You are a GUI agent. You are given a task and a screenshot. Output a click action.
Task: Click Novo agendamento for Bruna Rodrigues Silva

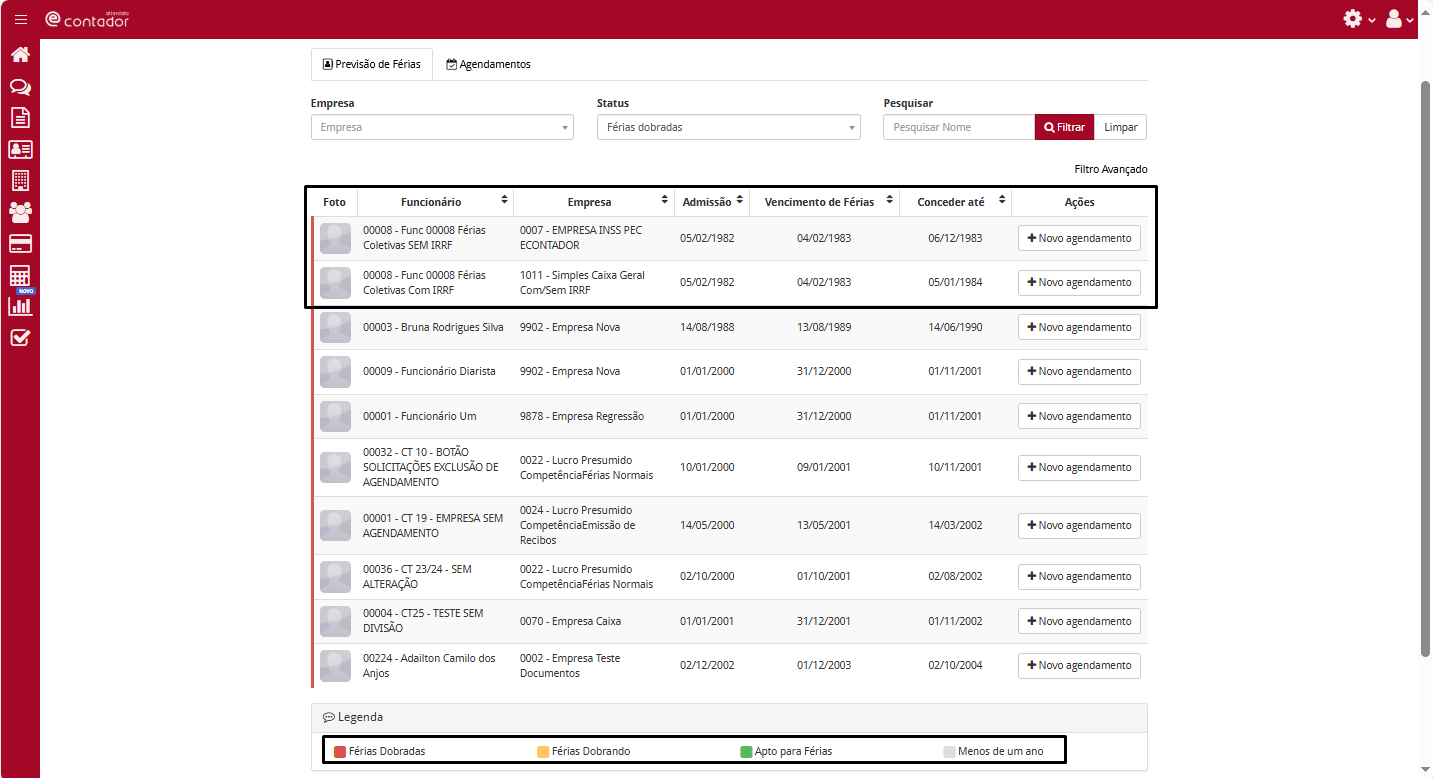point(1079,327)
